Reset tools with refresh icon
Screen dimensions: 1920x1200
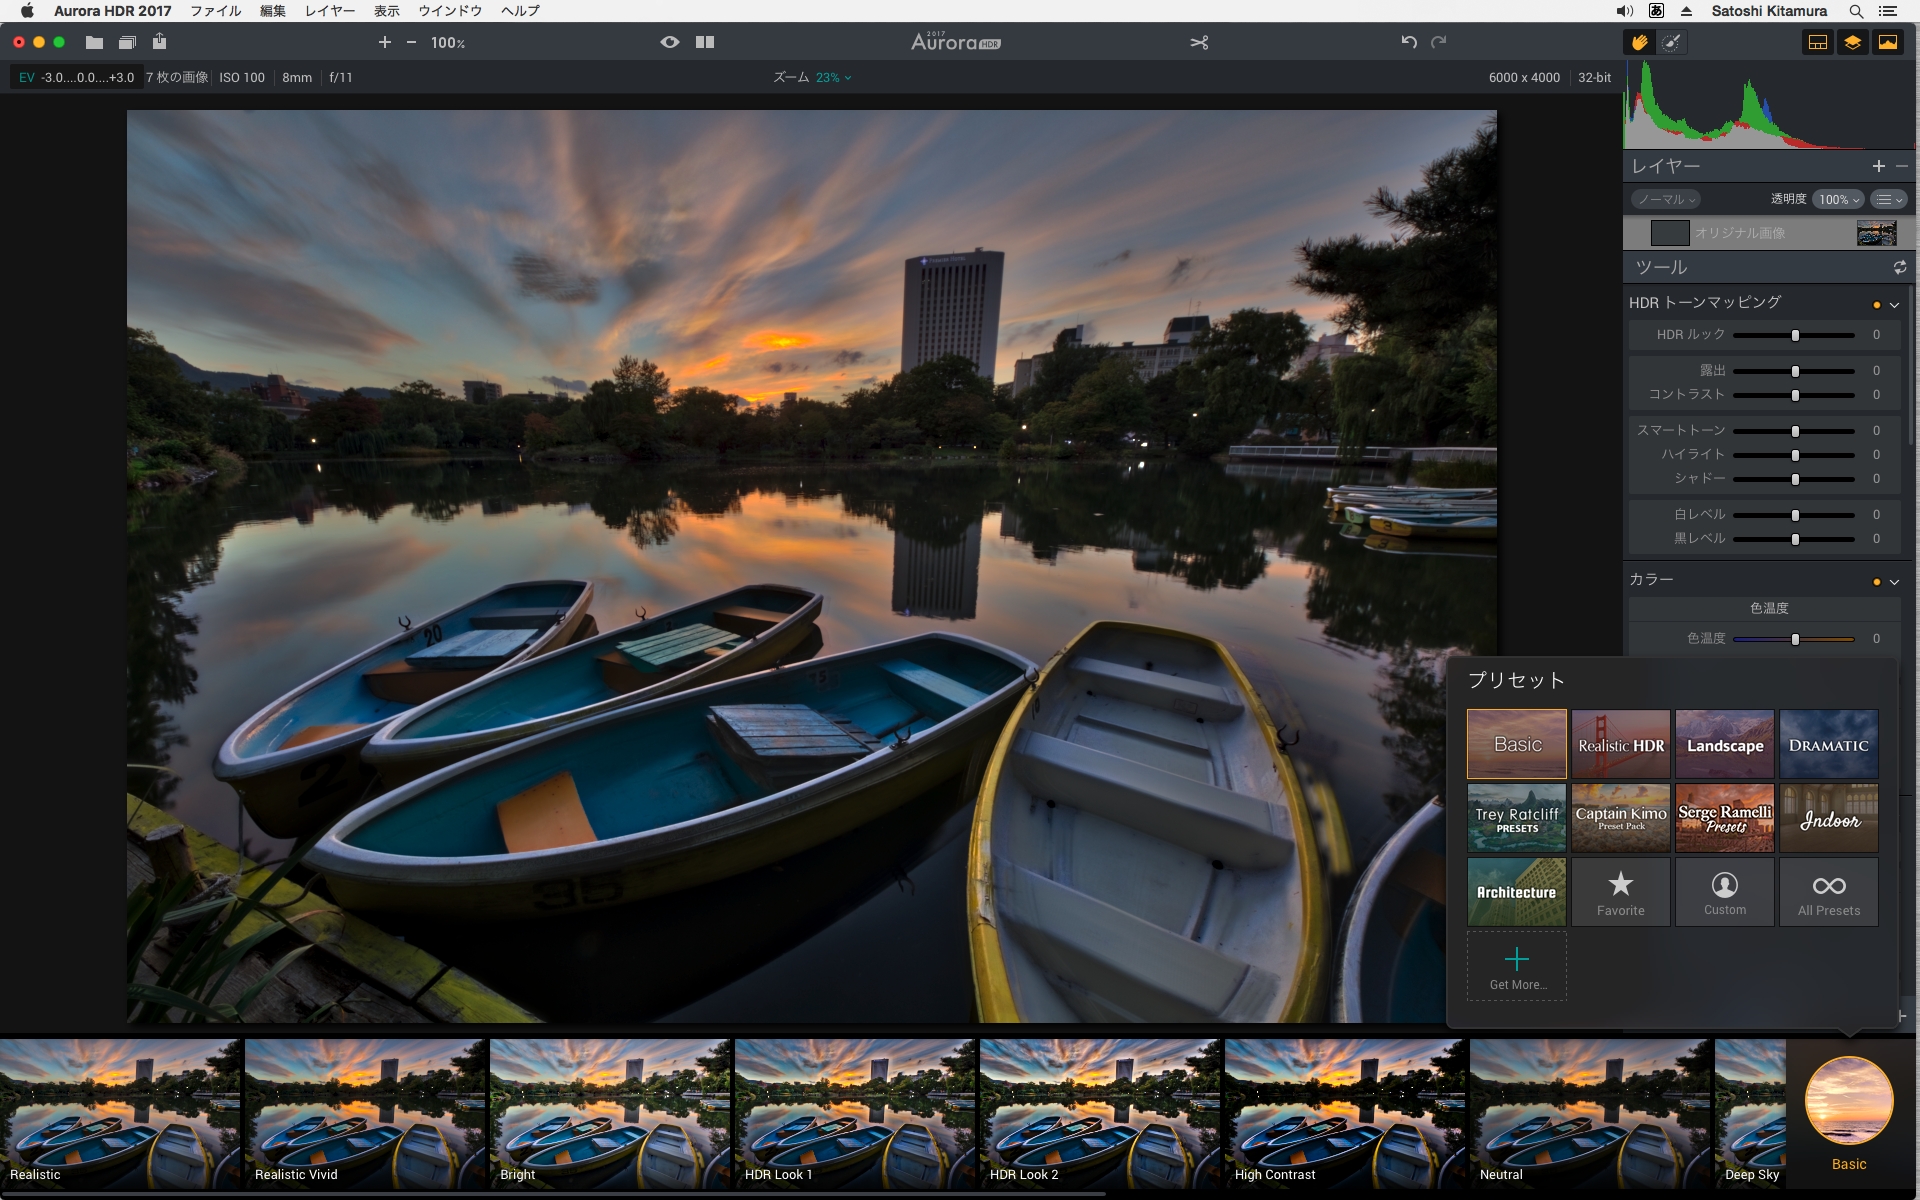click(x=1899, y=267)
